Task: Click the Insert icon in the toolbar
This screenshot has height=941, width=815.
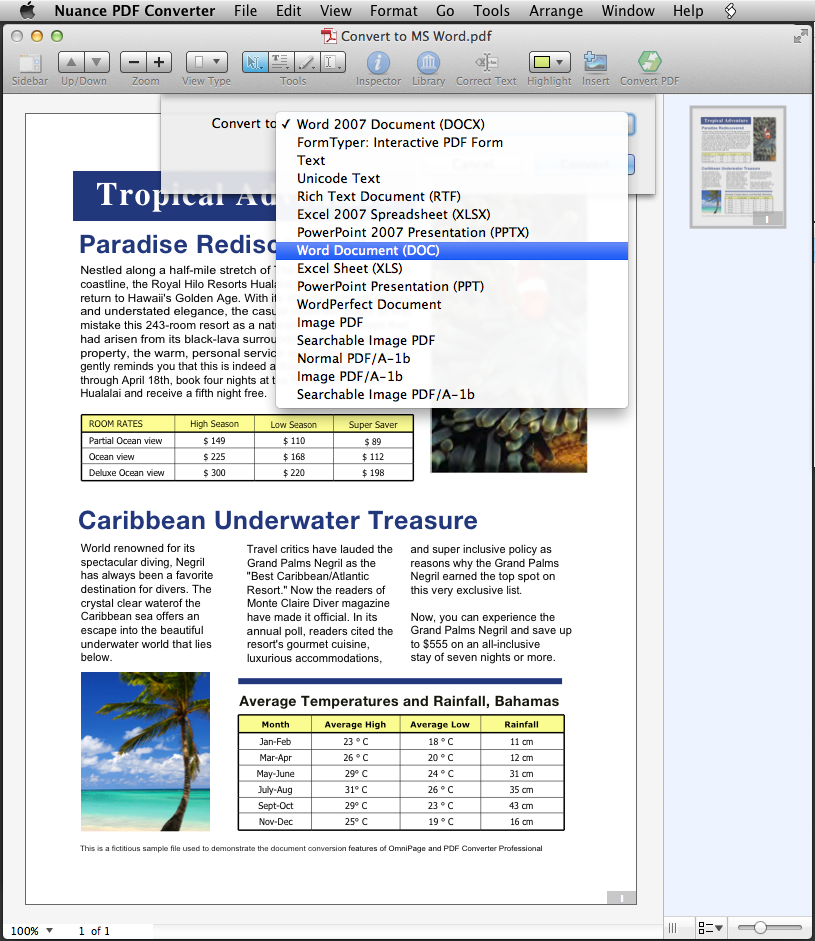Action: (x=595, y=63)
